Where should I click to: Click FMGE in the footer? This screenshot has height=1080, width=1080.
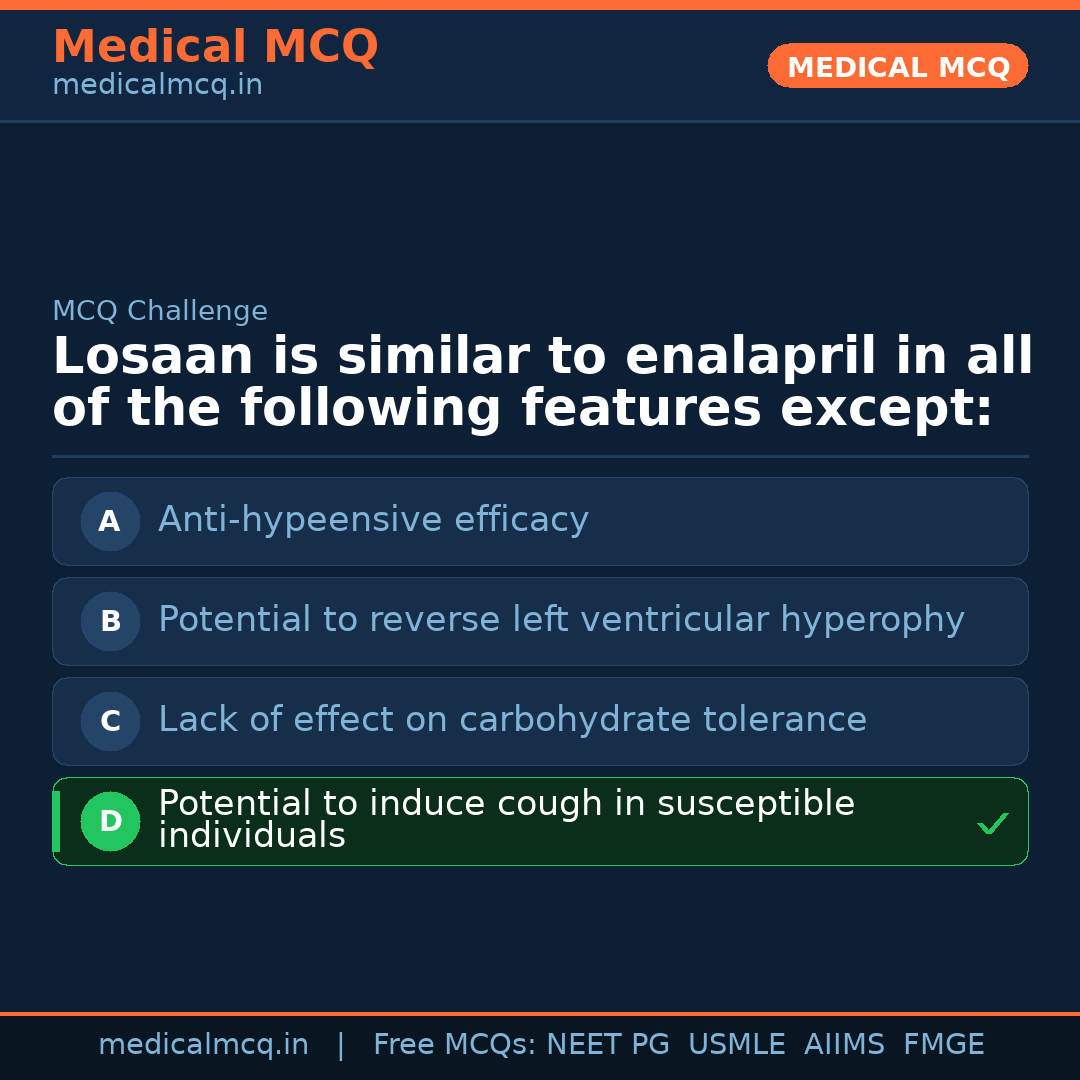[943, 1045]
